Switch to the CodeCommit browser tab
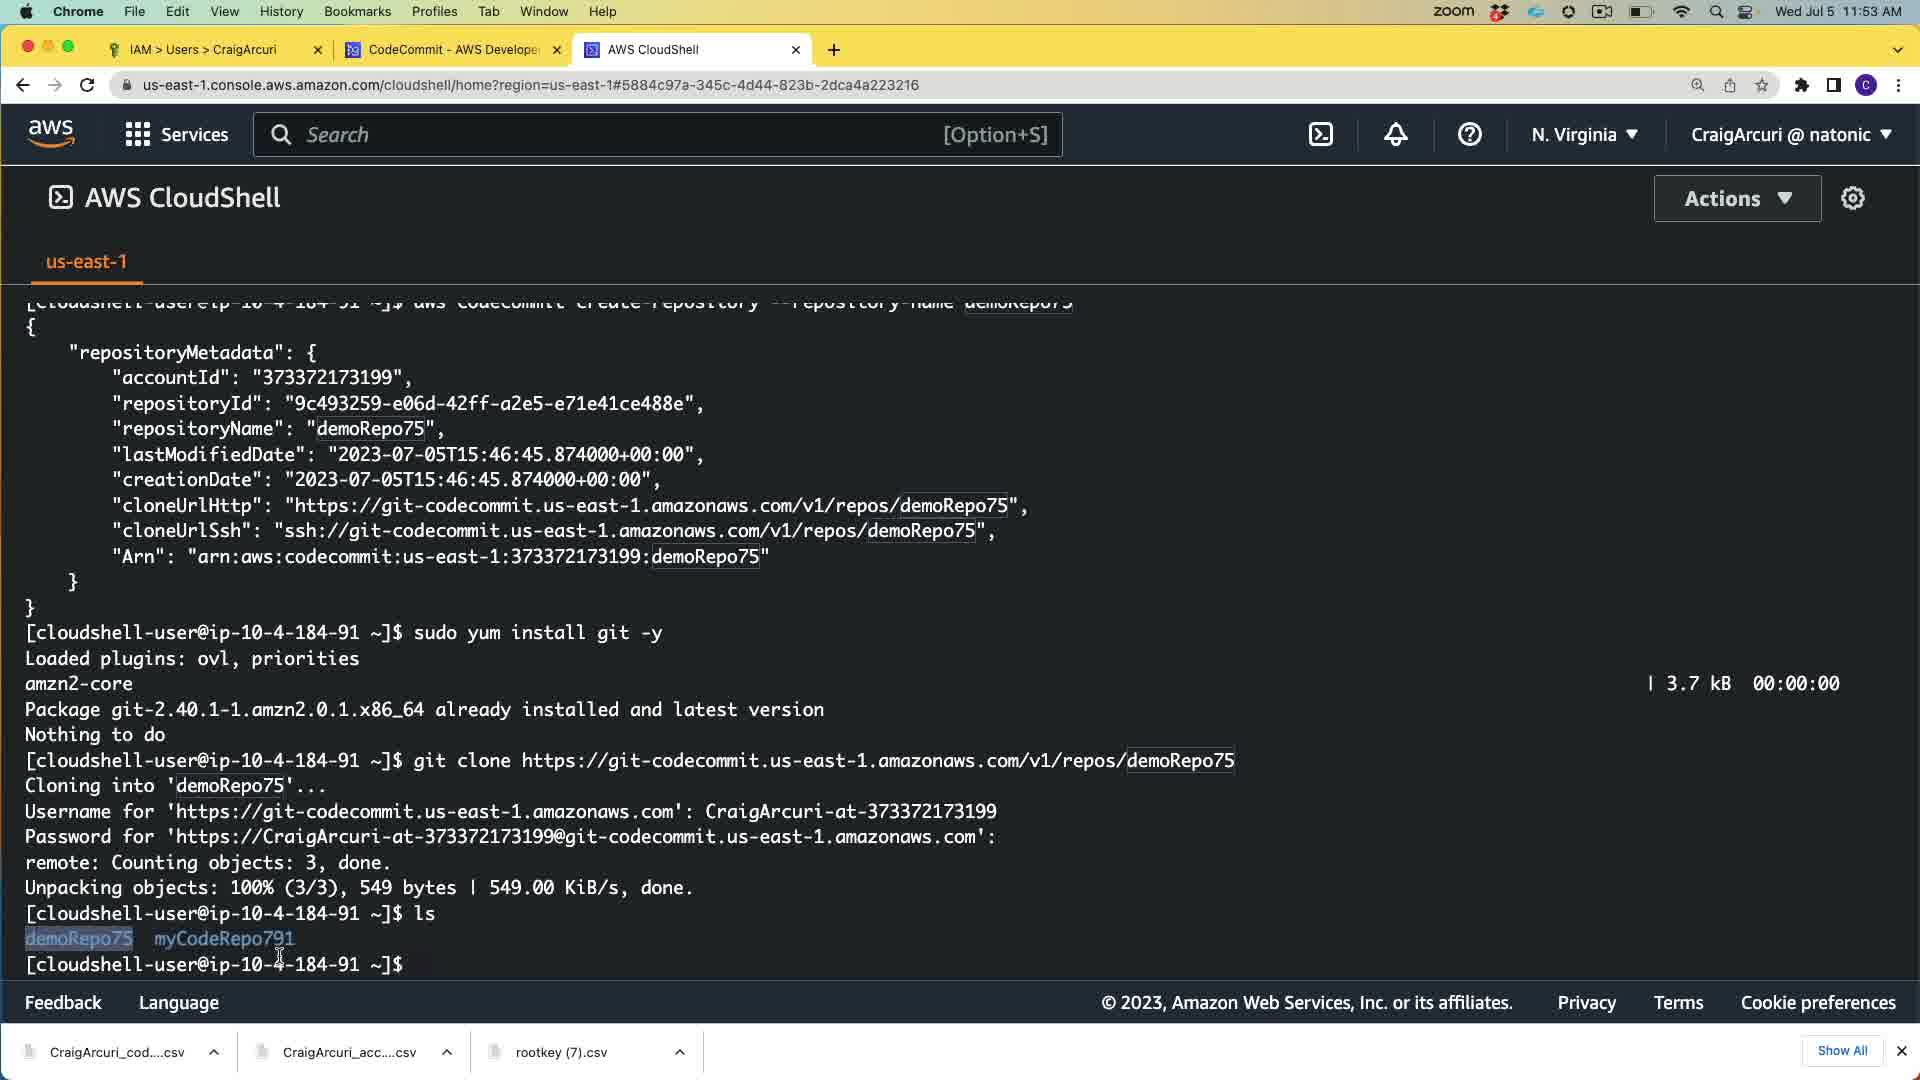1920x1080 pixels. 452,49
